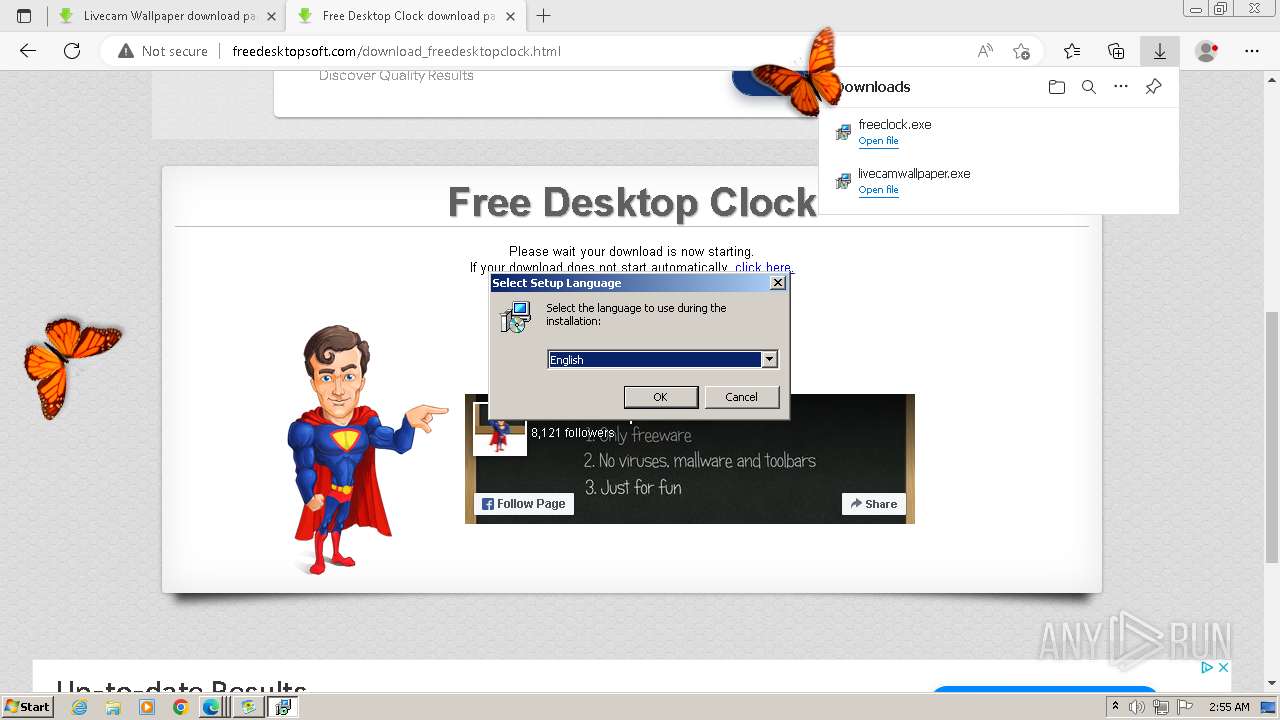The height and width of the screenshot is (720, 1280).
Task: Open the setup language dropdown
Action: coord(769,359)
